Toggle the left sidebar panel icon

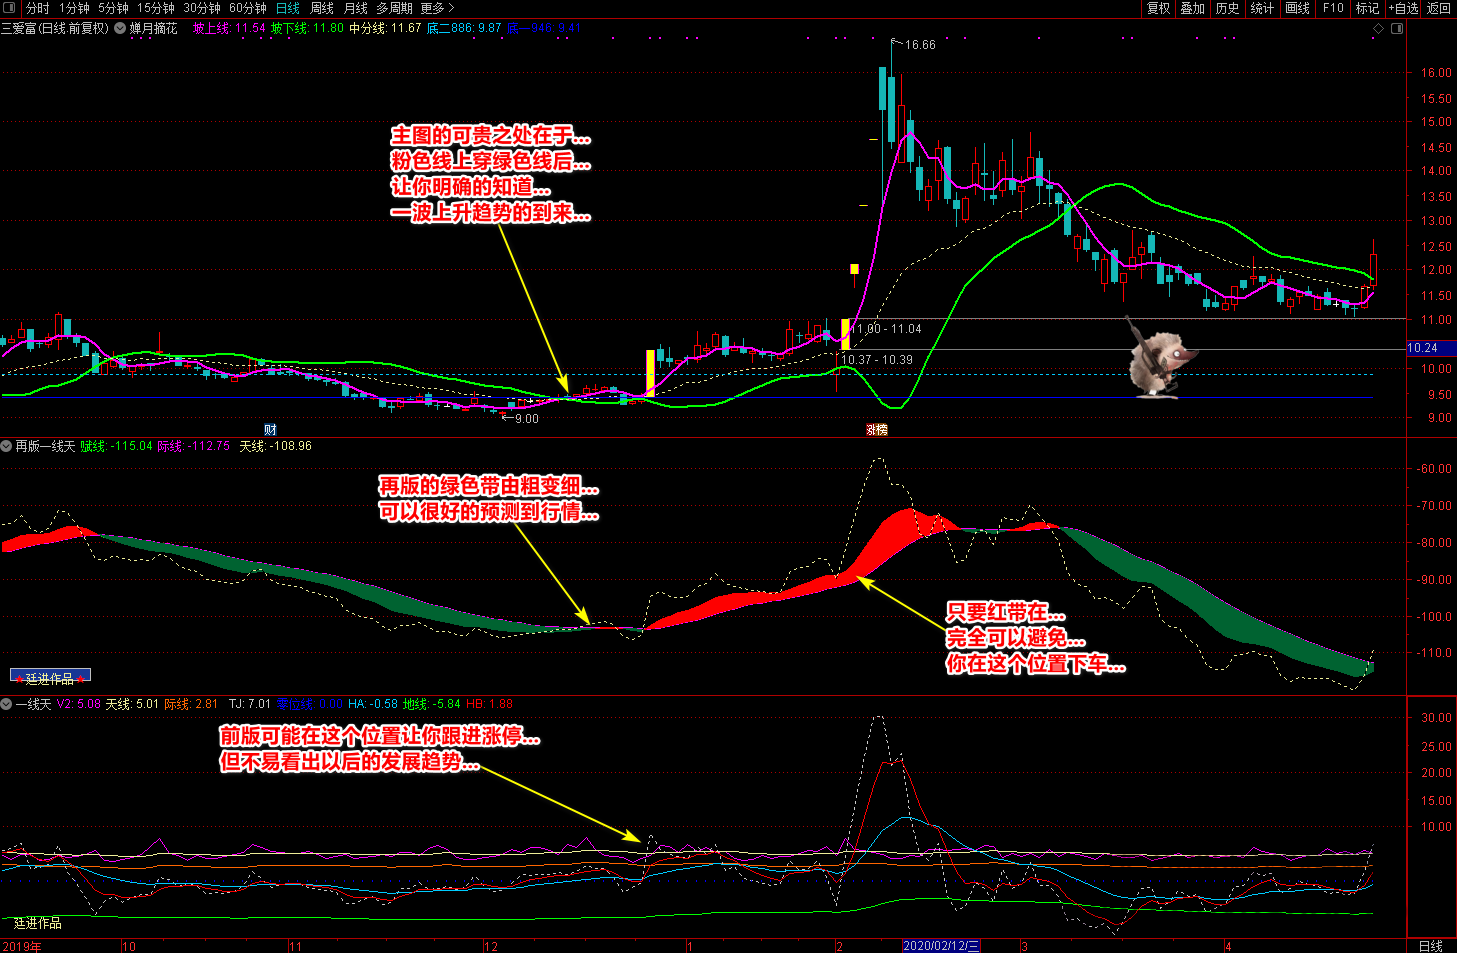click(x=10, y=8)
